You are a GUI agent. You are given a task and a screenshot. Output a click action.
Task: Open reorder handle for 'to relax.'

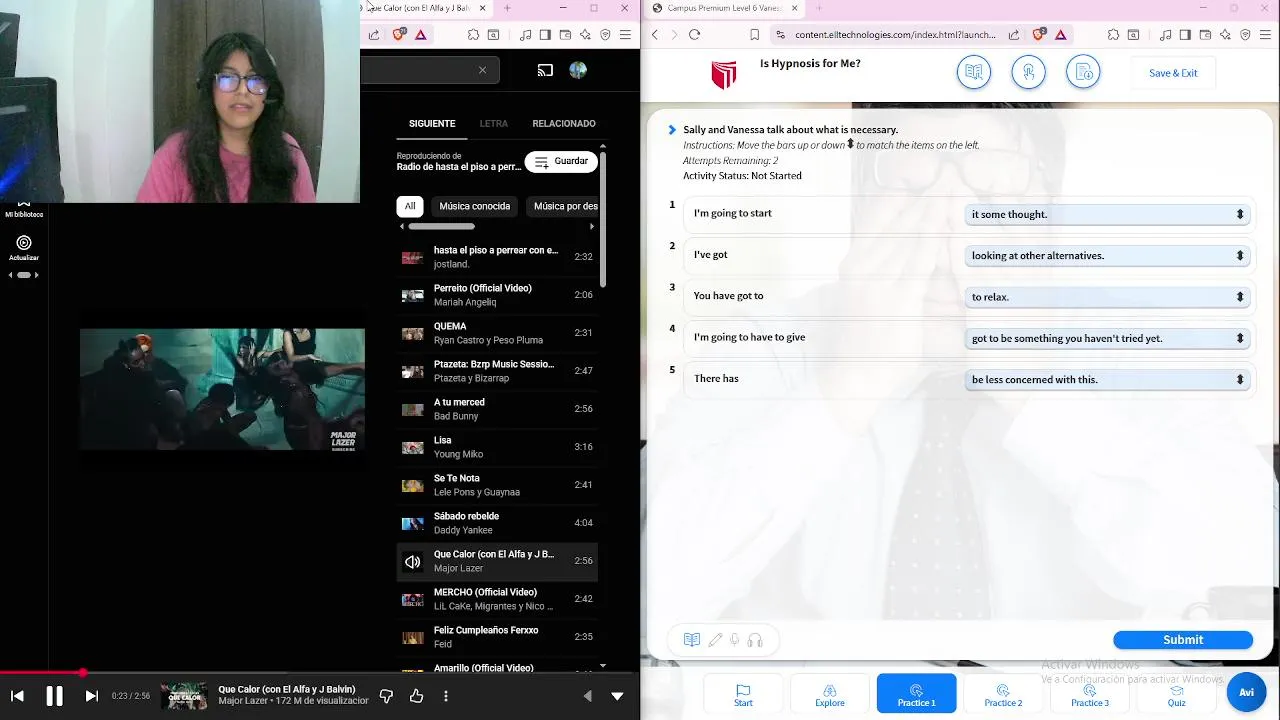coord(1240,297)
